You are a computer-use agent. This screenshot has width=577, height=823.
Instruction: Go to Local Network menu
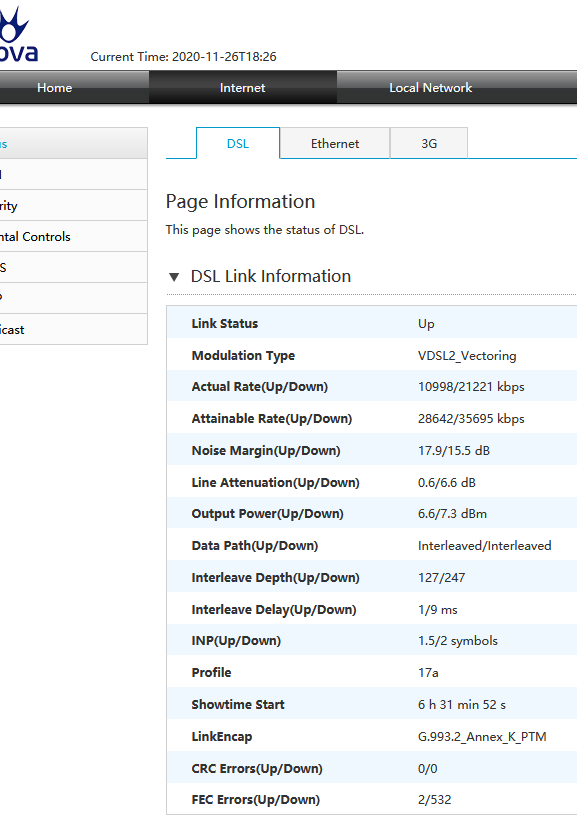click(431, 88)
